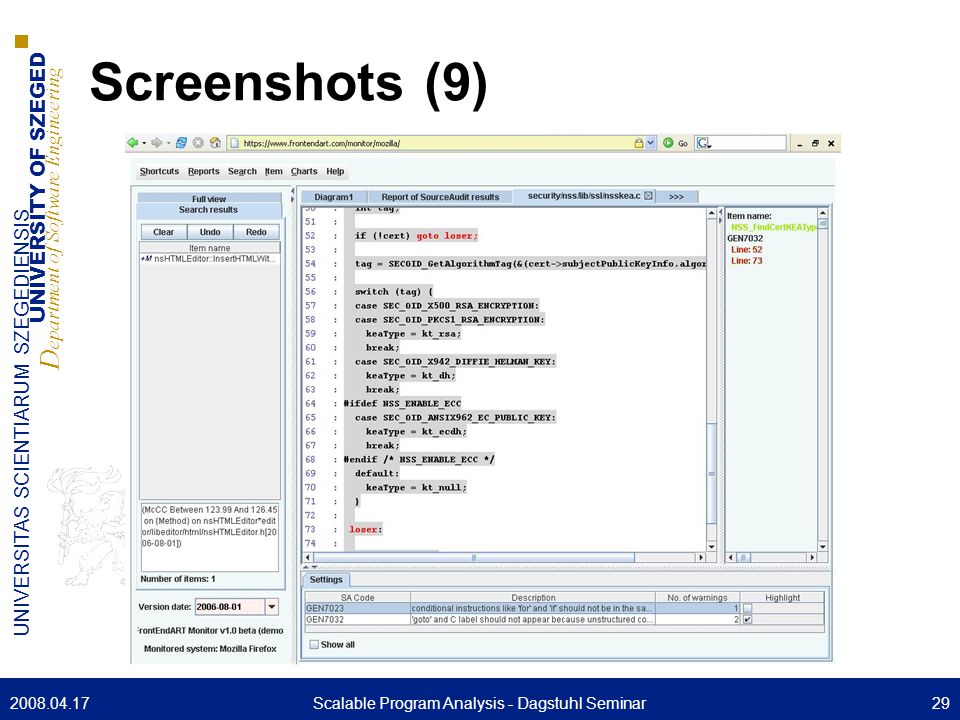This screenshot has width=960, height=720.
Task: Click the padlock security icon in address bar
Action: pos(639,143)
